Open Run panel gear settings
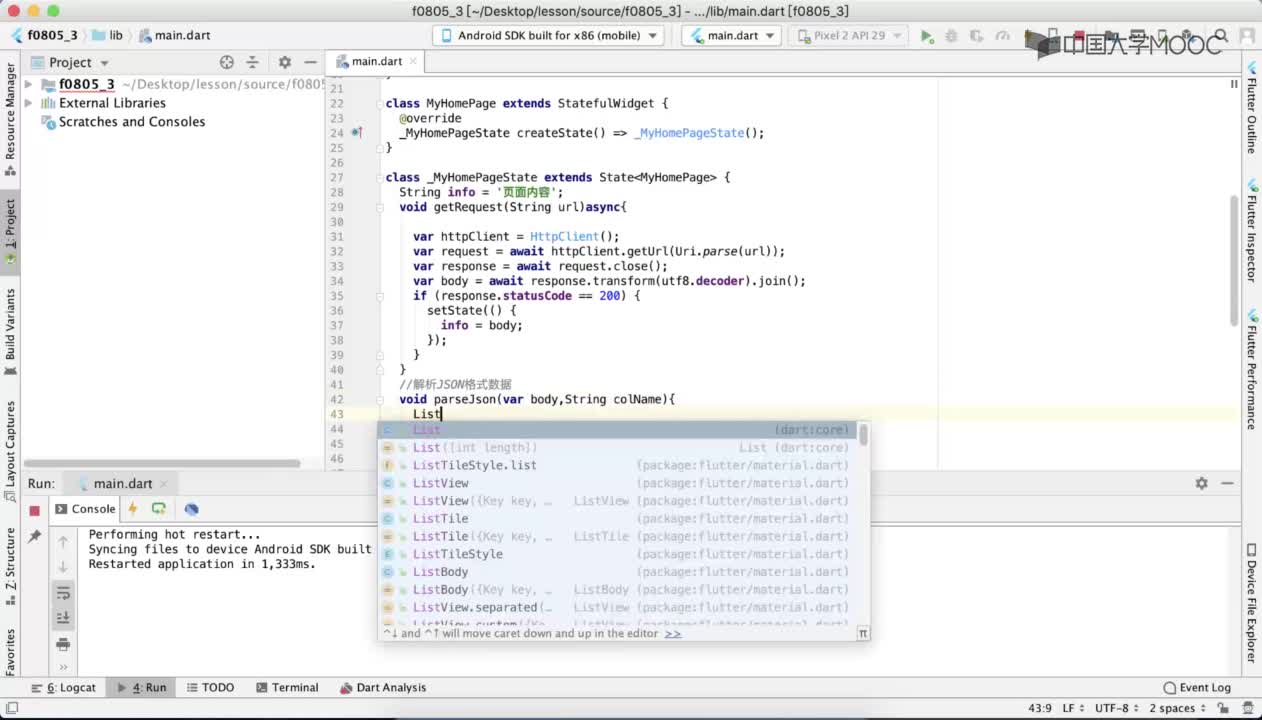 [x=1202, y=483]
